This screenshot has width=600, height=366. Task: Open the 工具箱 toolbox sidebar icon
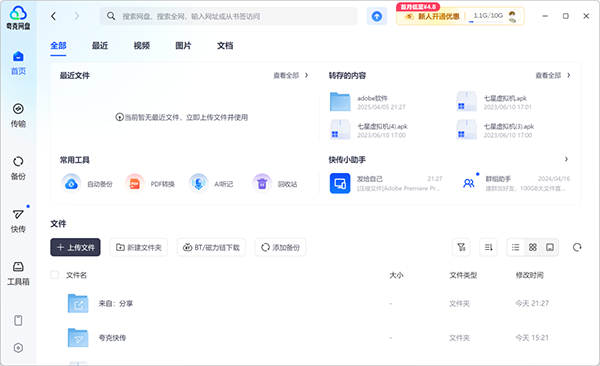(x=18, y=274)
